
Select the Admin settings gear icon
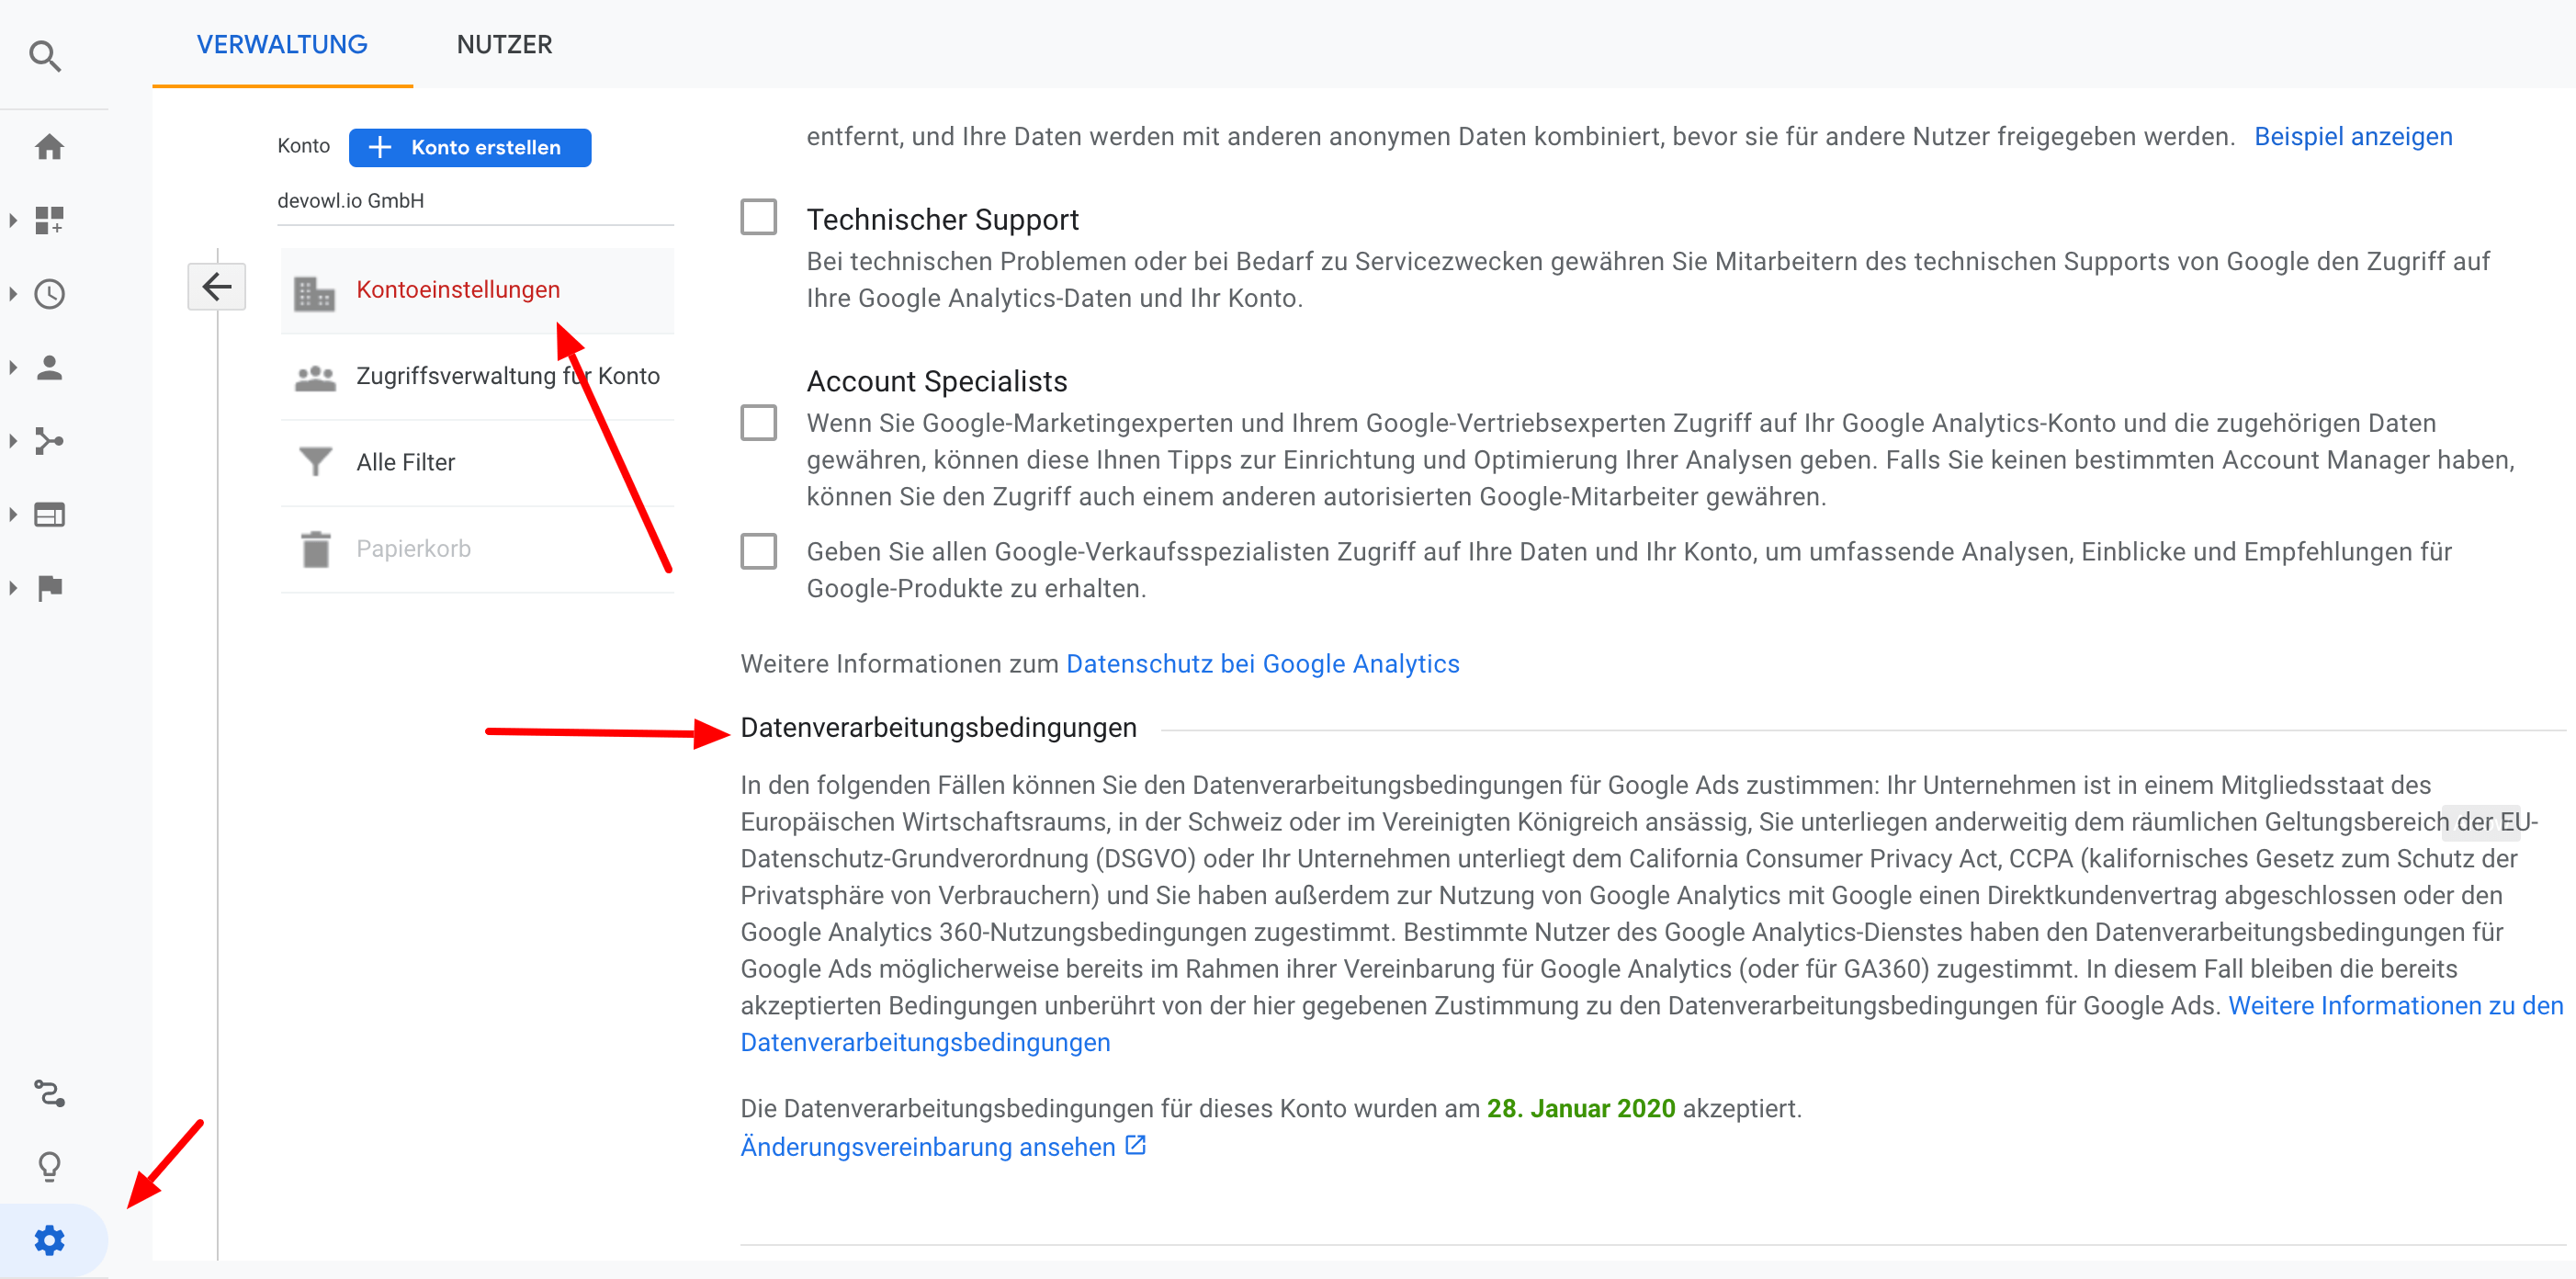48,1240
